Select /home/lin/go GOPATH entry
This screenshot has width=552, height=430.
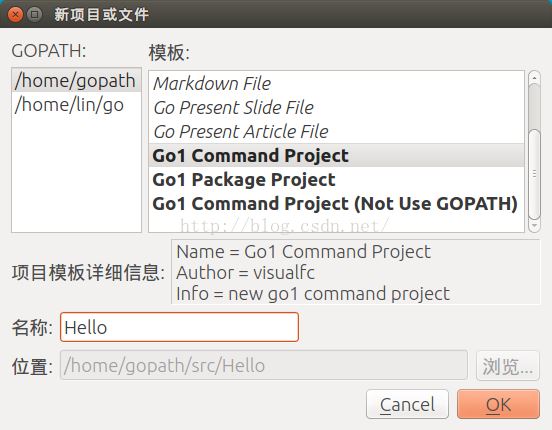pos(76,105)
